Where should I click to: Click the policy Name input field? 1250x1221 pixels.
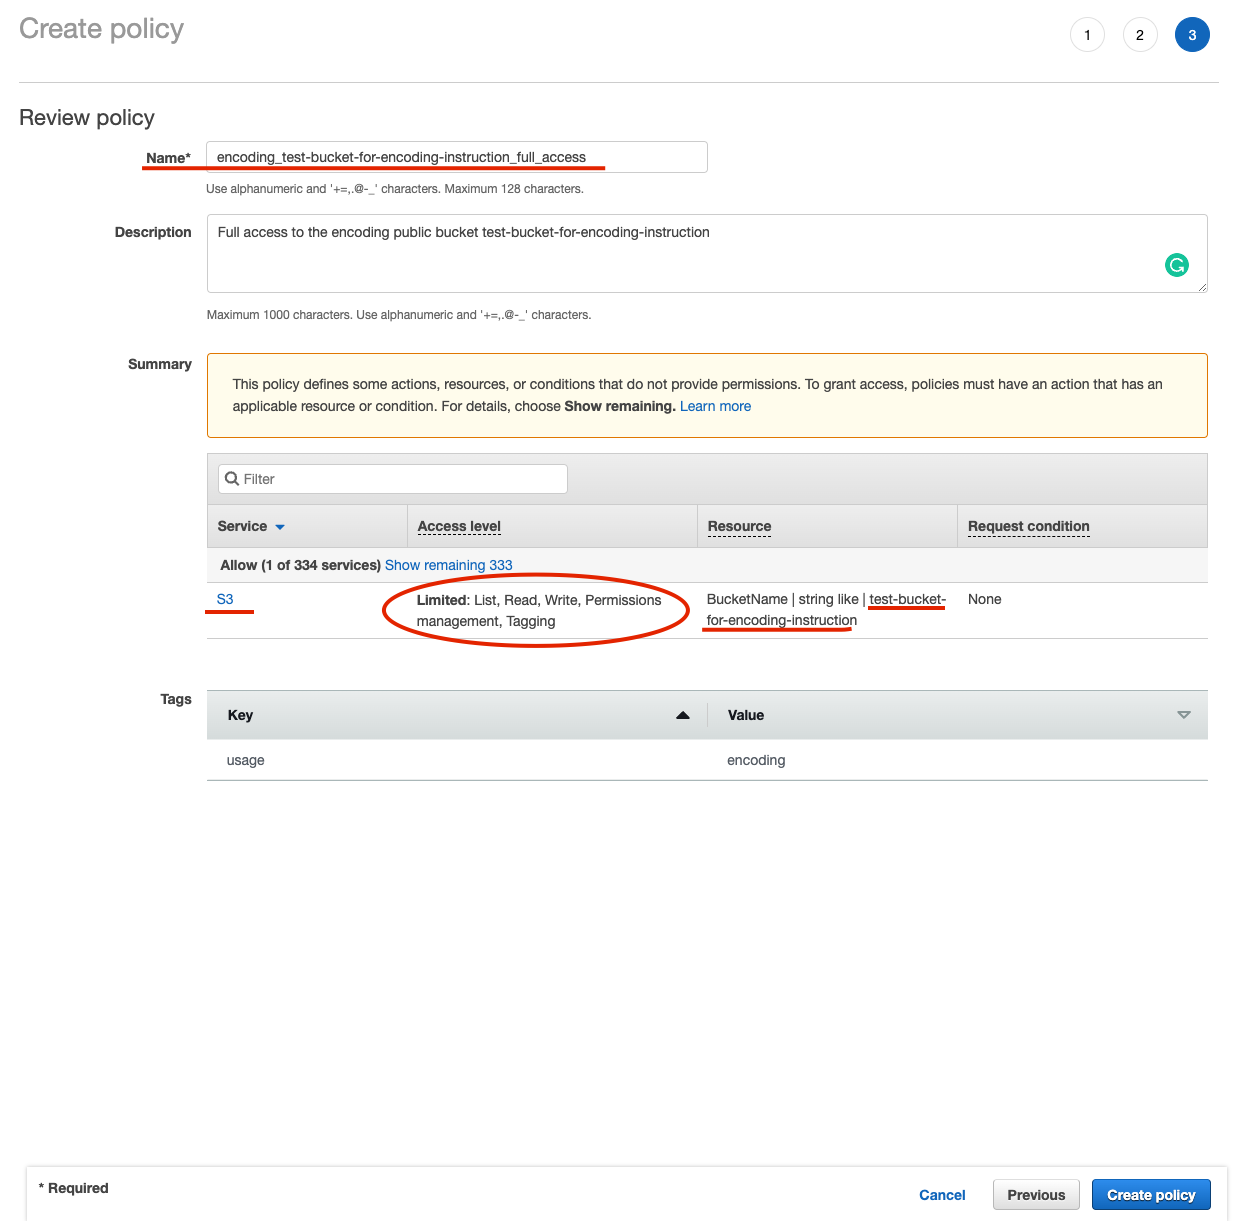pyautogui.click(x=456, y=157)
